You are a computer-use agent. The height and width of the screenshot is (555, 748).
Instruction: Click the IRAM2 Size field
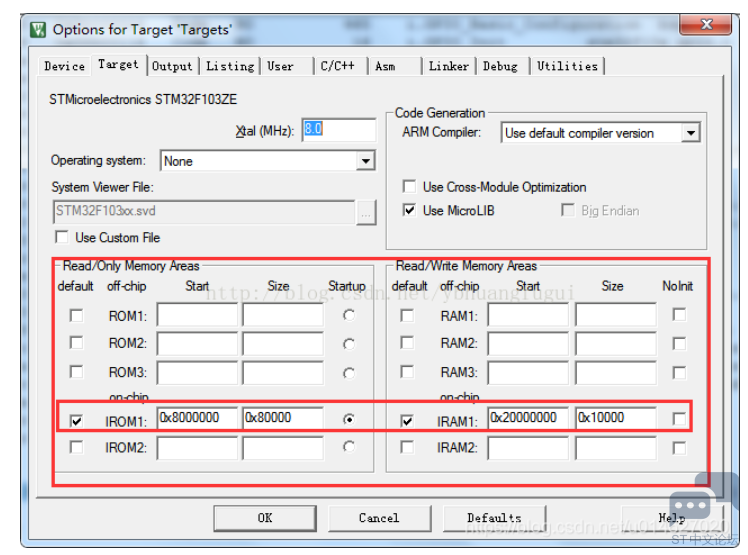[x=616, y=448]
